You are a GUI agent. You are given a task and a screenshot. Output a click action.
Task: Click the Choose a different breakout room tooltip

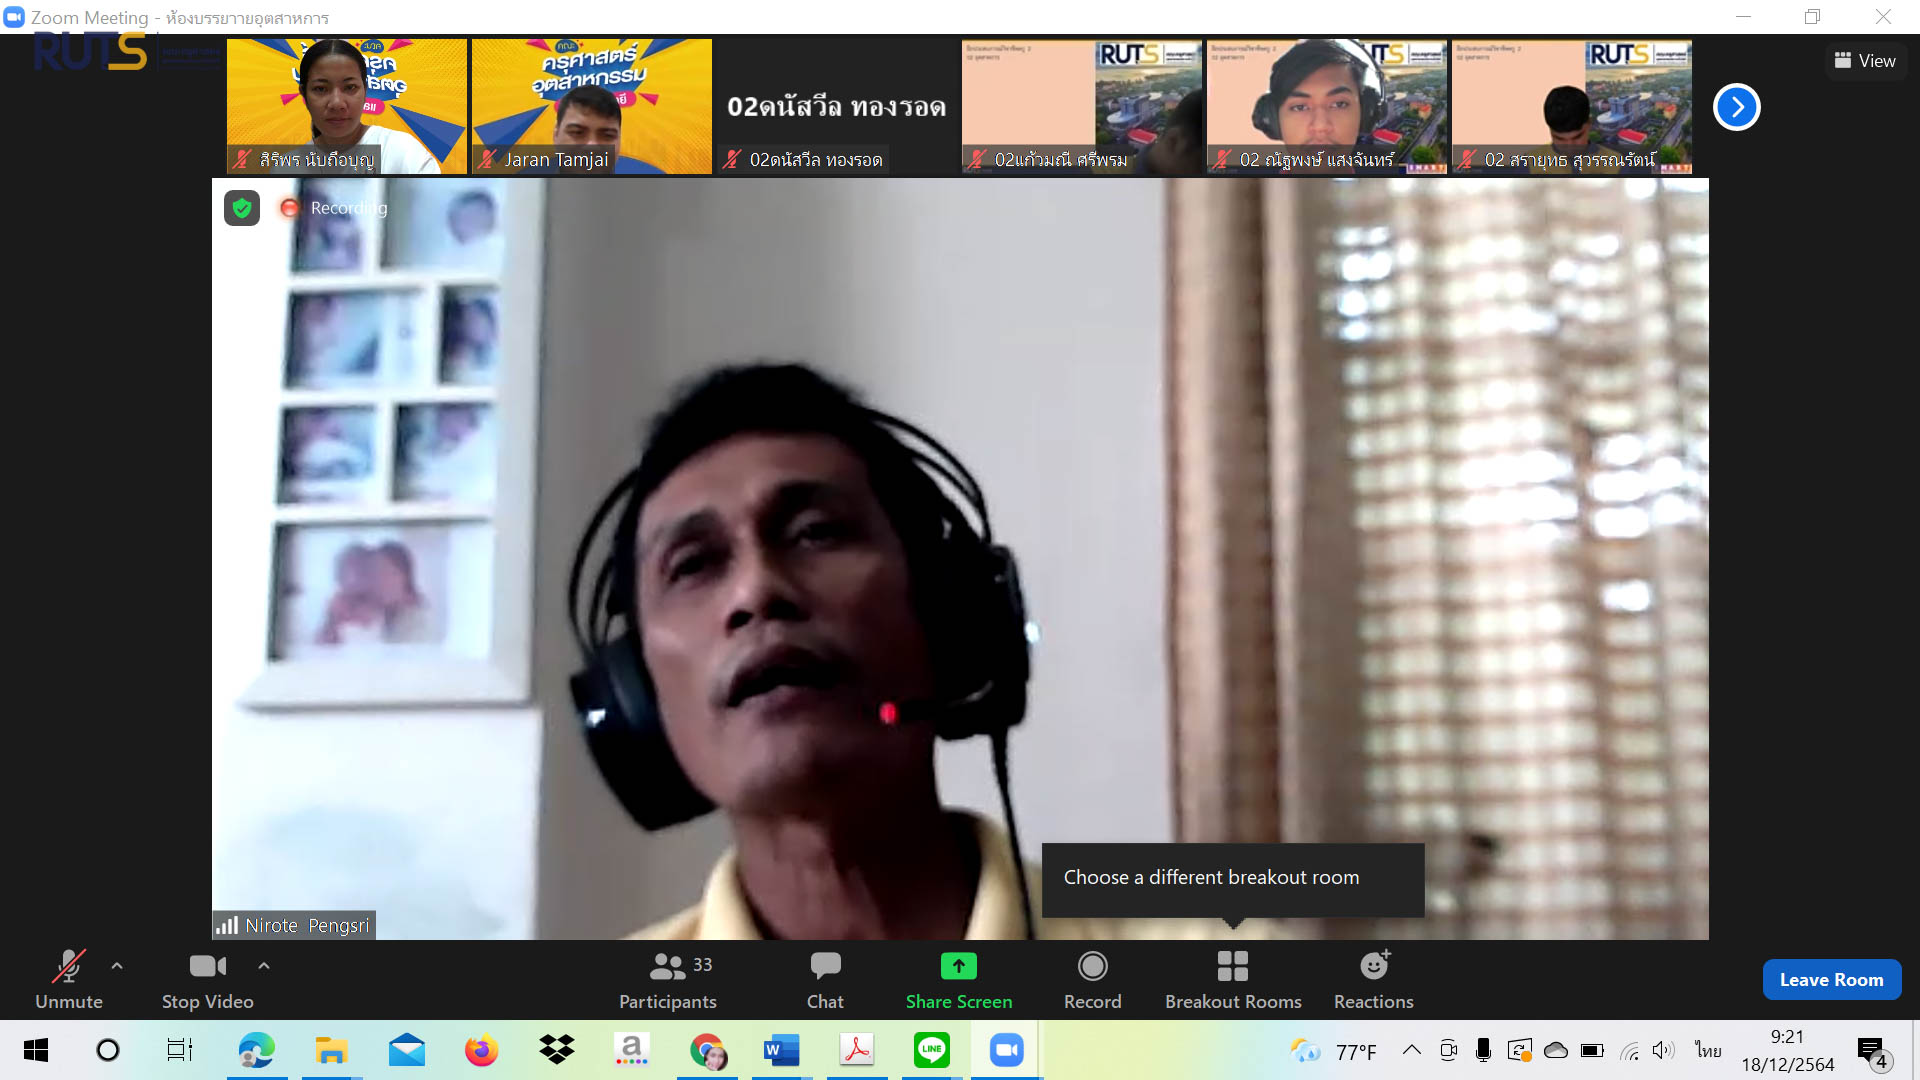point(1233,878)
